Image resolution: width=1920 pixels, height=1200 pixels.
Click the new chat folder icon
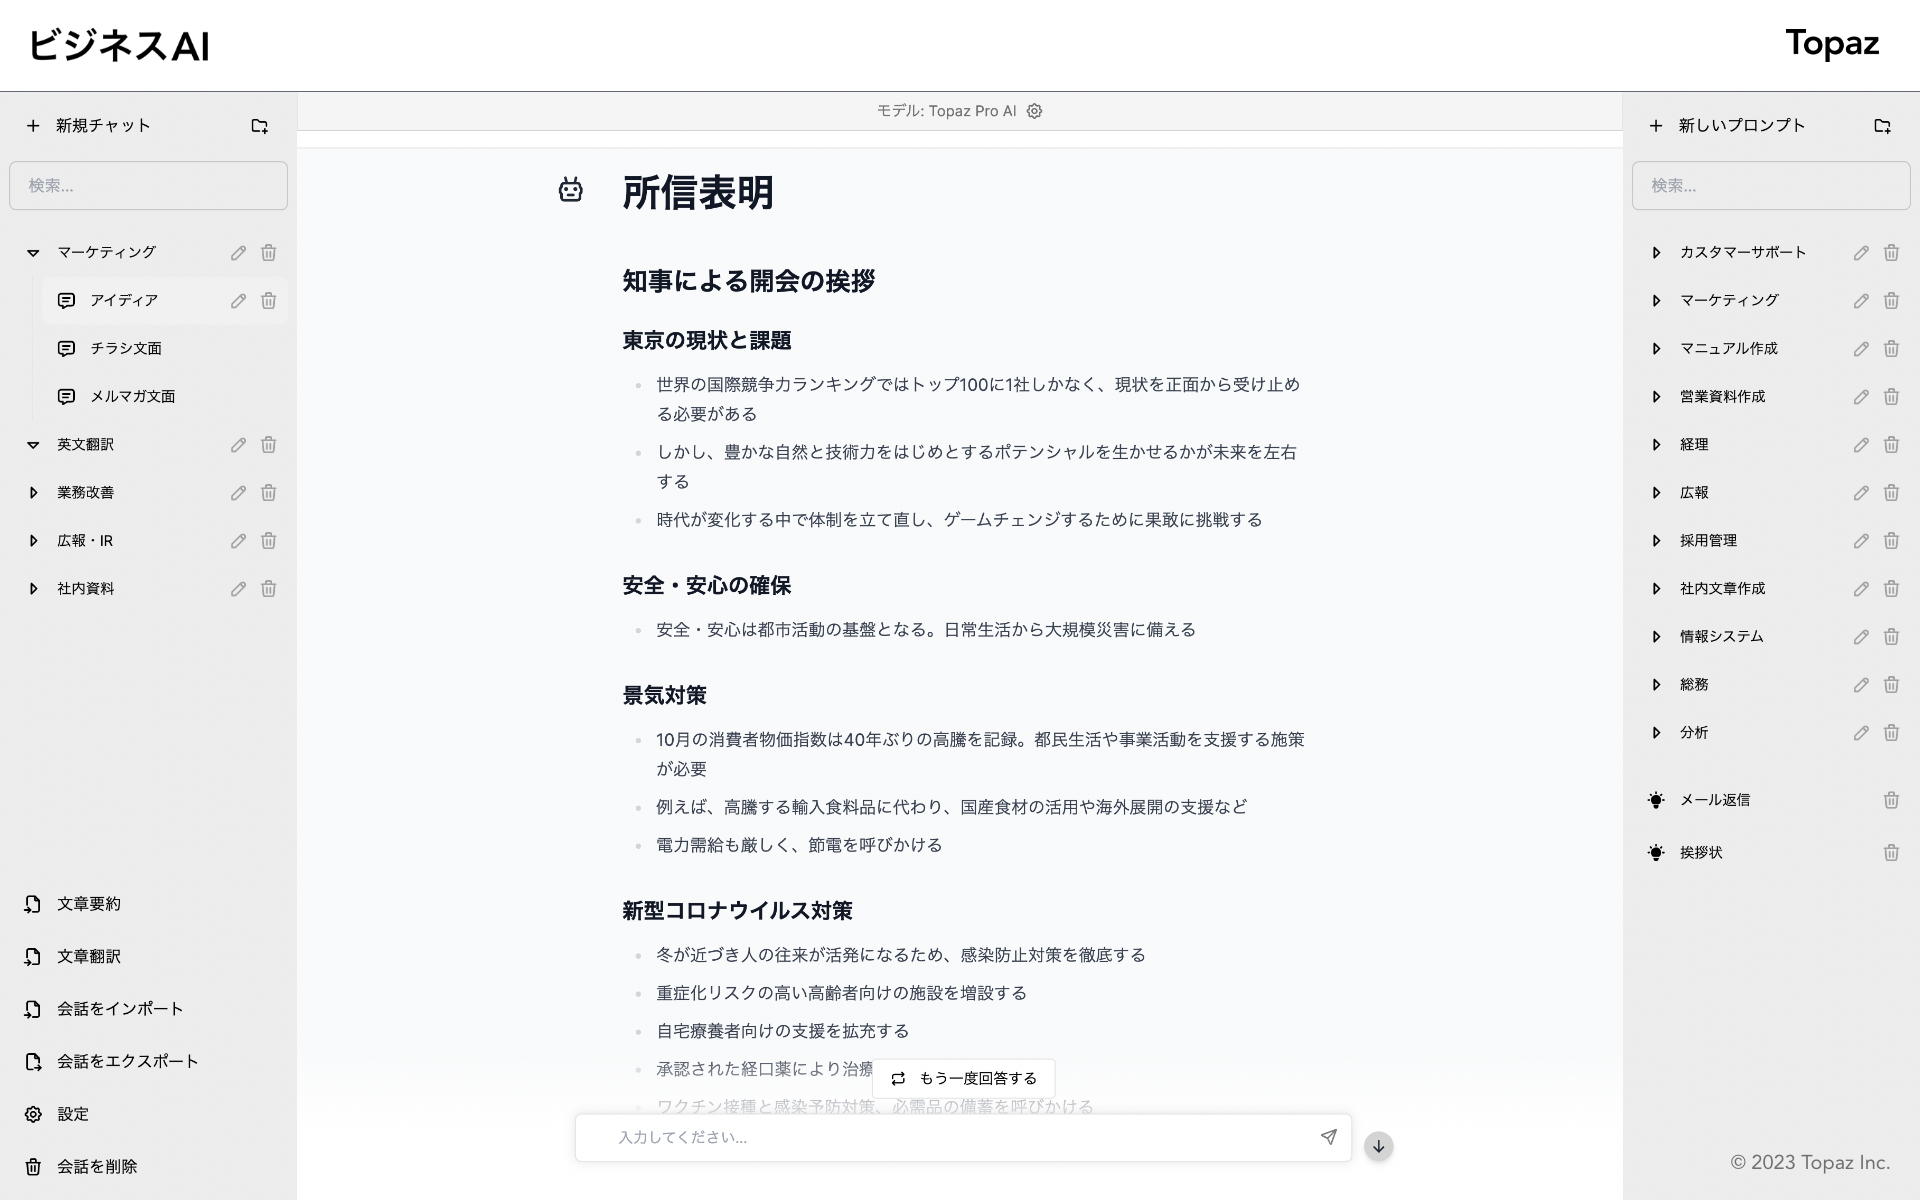coord(259,126)
